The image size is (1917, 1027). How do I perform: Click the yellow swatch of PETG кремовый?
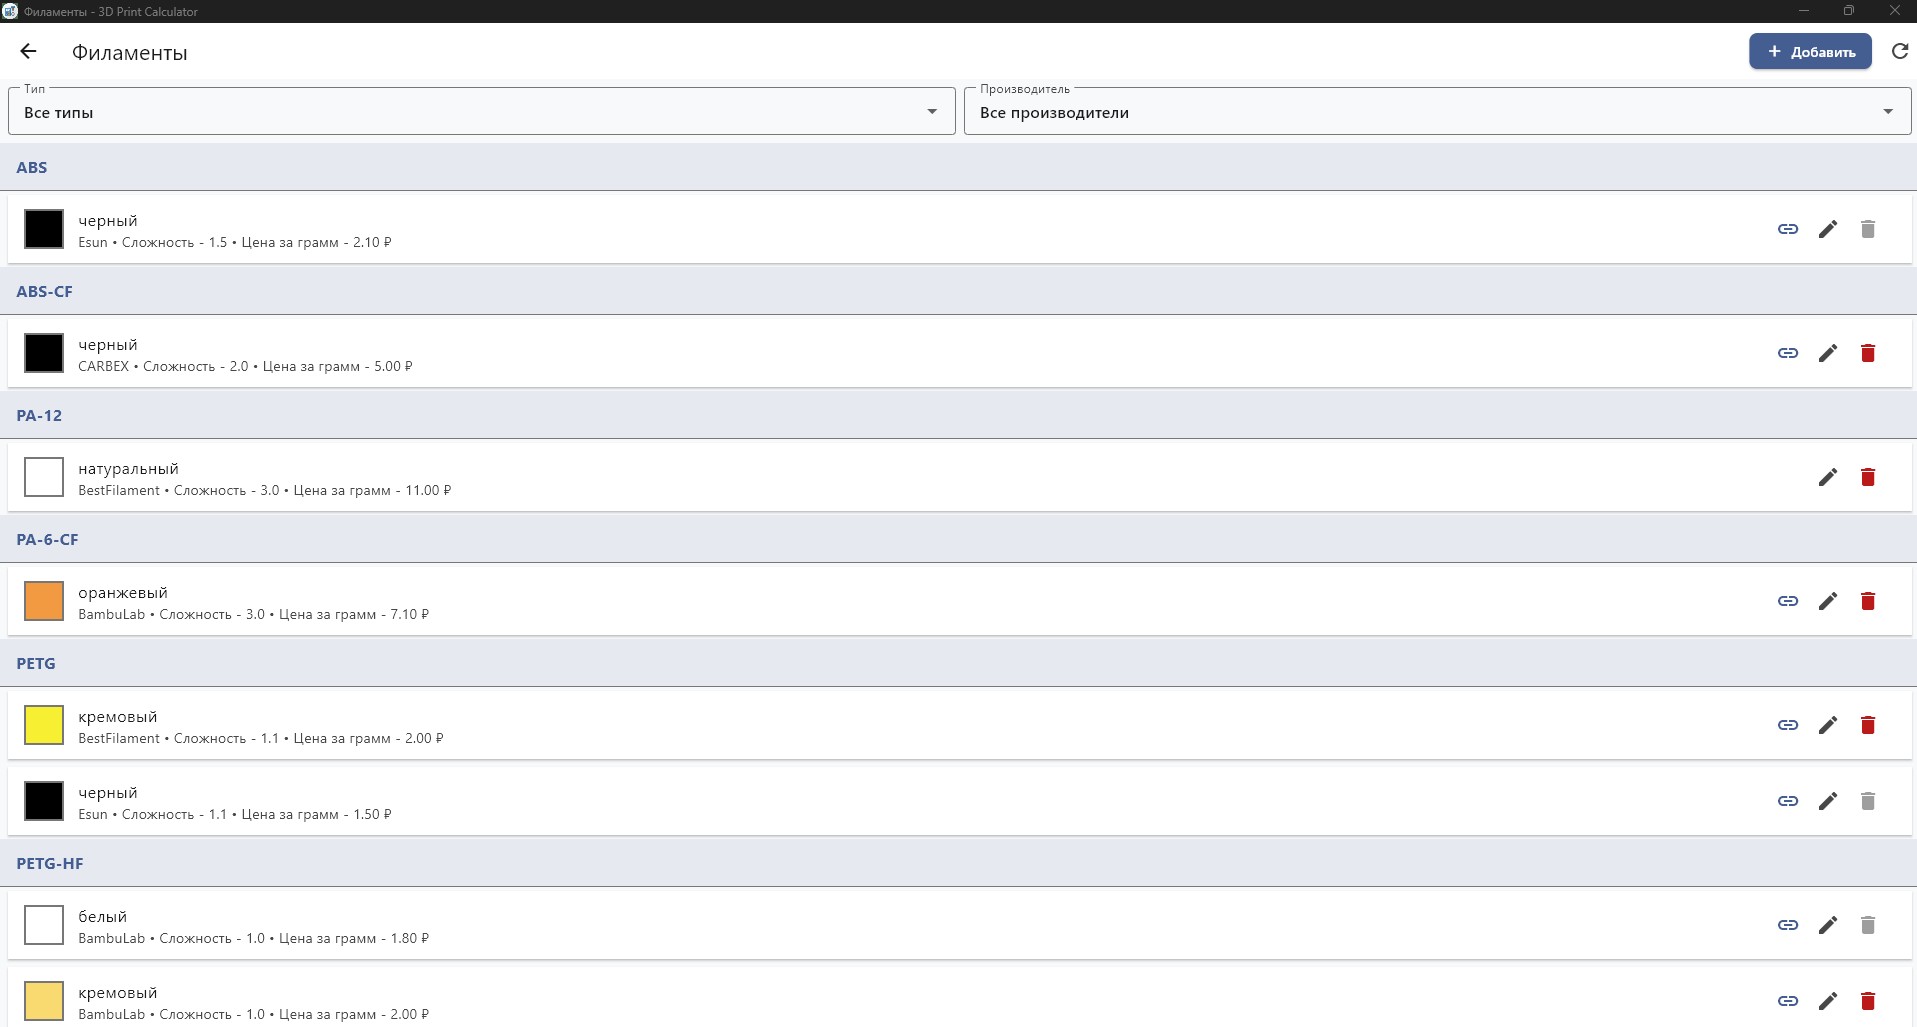coord(44,725)
